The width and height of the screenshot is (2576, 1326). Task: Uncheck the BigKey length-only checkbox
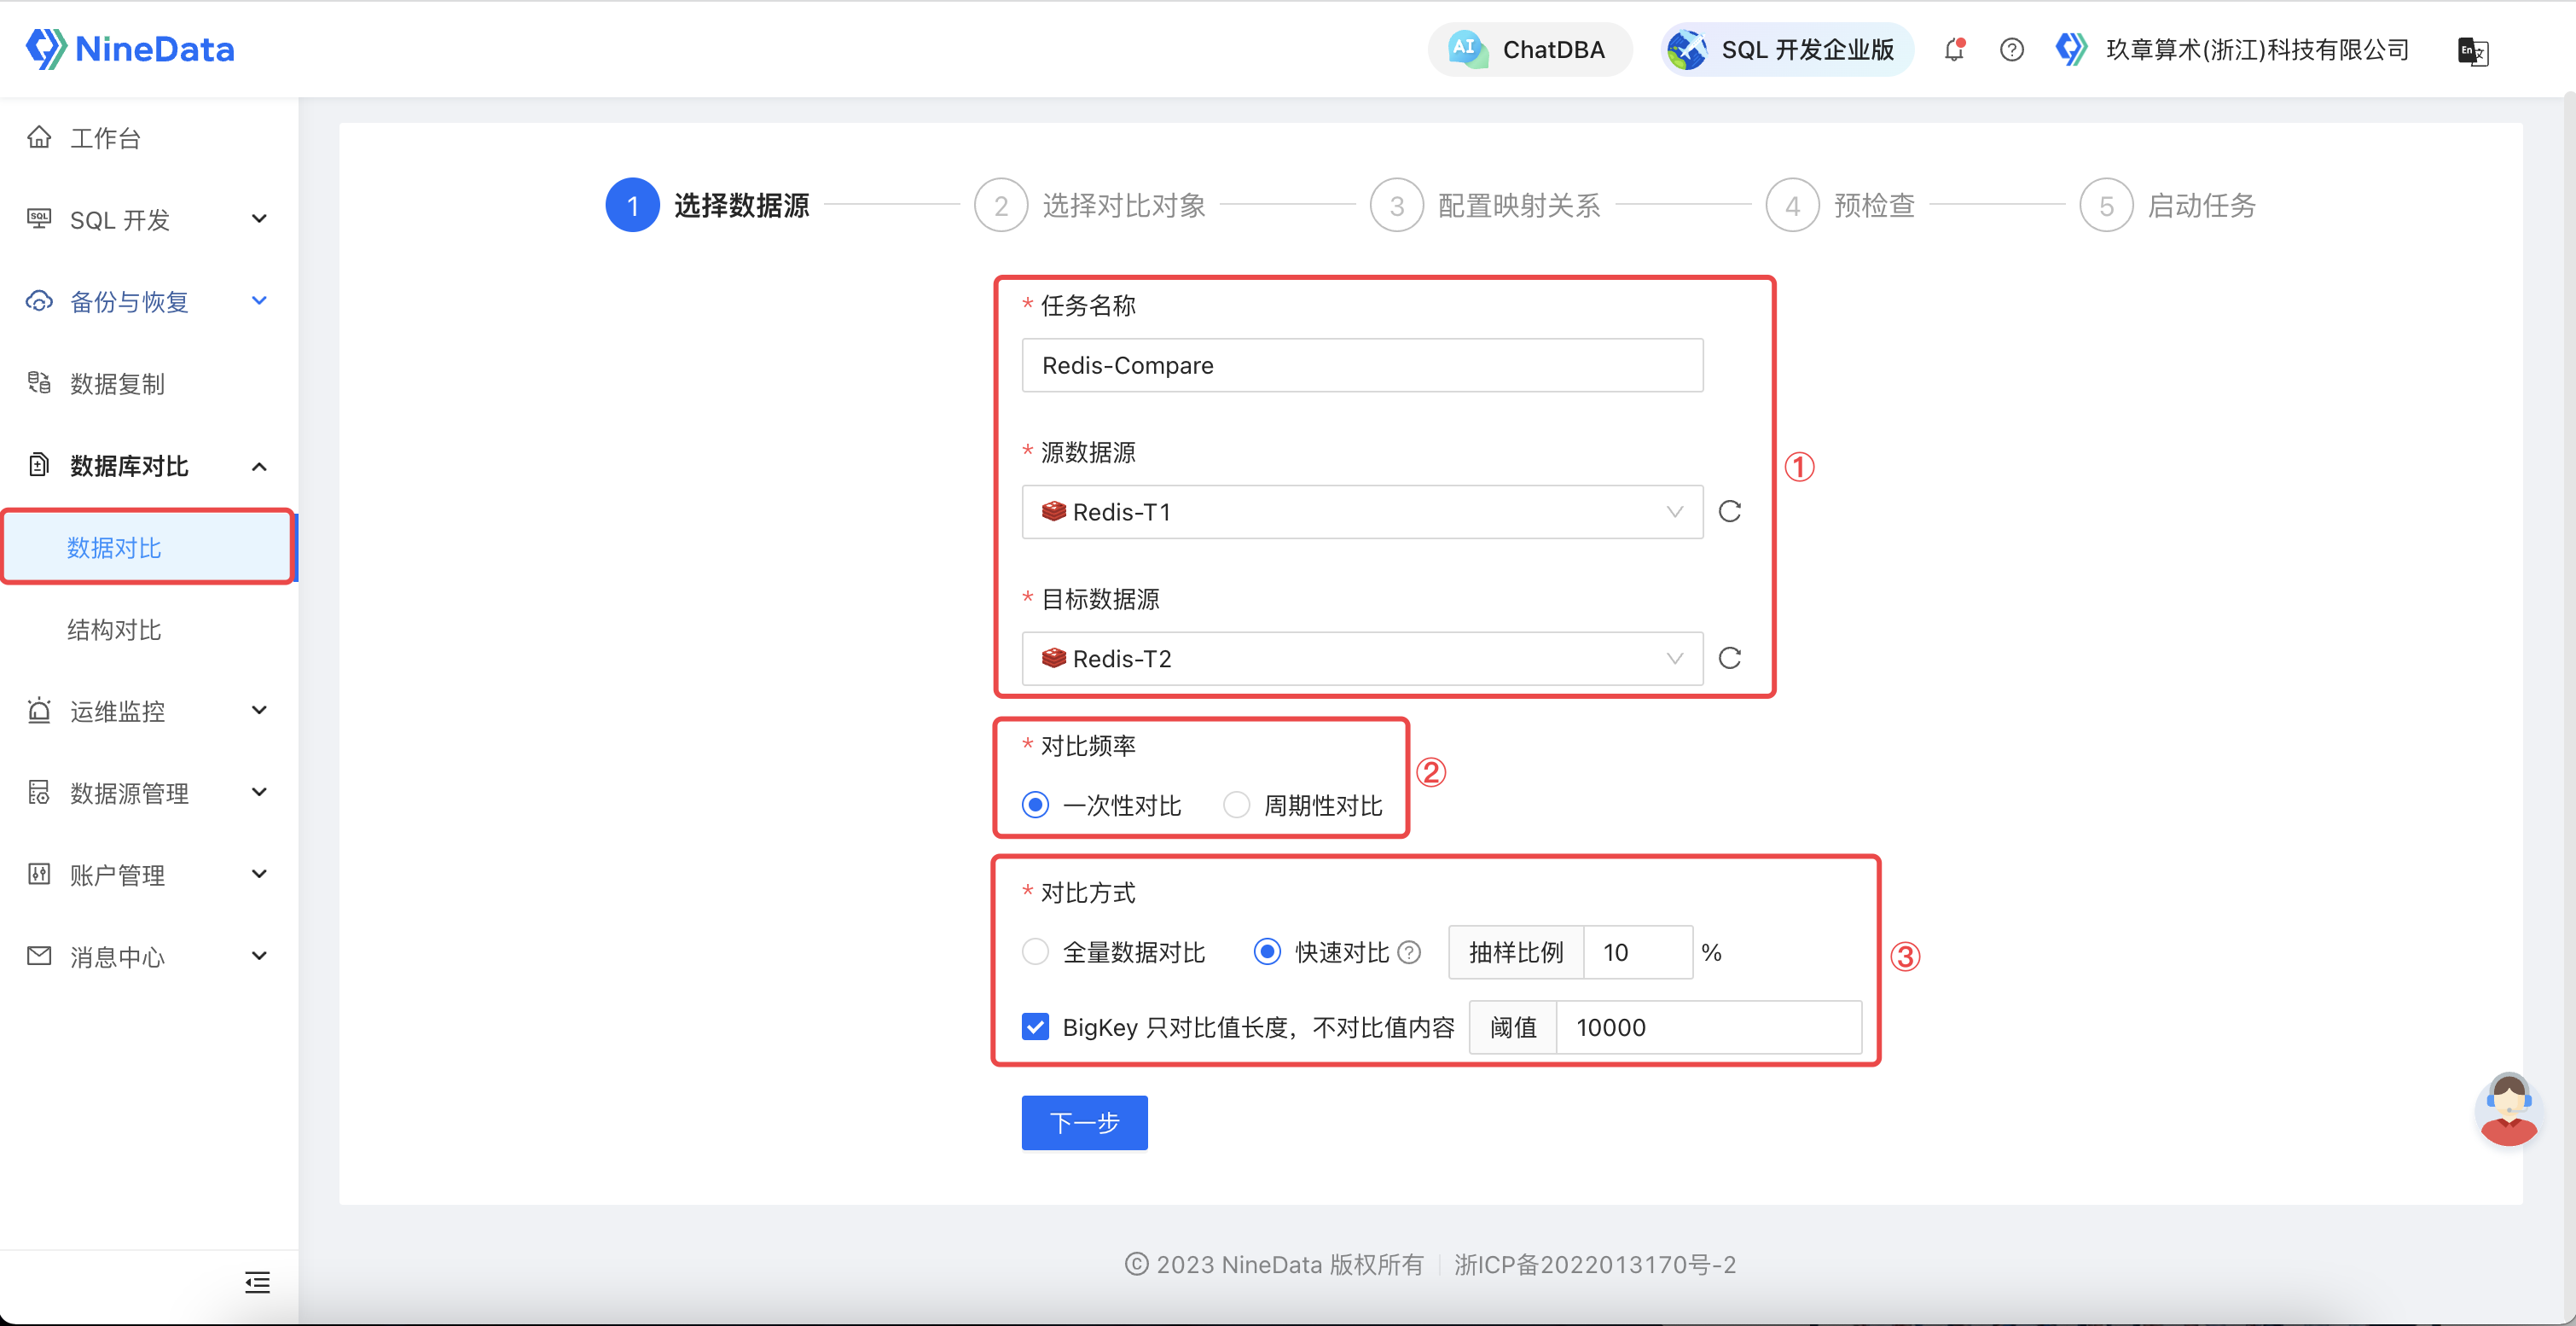(x=1036, y=1027)
